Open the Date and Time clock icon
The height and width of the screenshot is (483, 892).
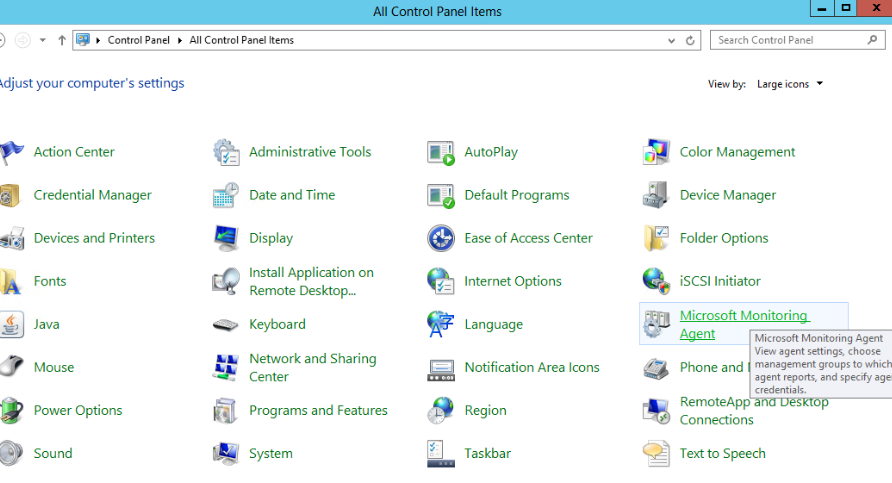pyautogui.click(x=226, y=195)
